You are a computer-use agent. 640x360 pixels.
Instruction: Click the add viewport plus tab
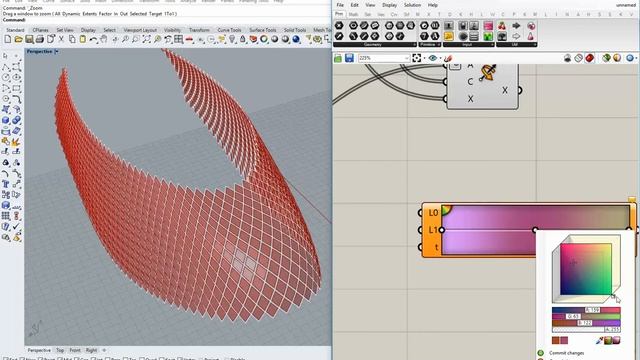(104, 350)
